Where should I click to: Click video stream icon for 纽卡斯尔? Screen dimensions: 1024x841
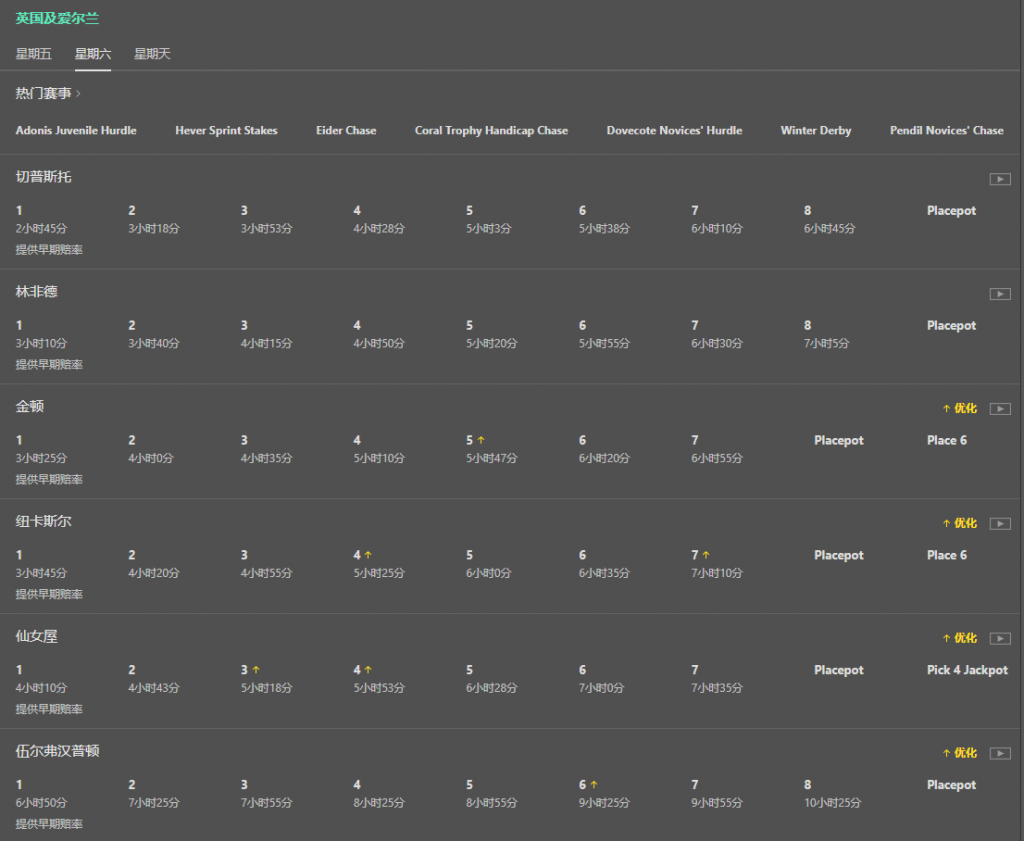click(999, 524)
